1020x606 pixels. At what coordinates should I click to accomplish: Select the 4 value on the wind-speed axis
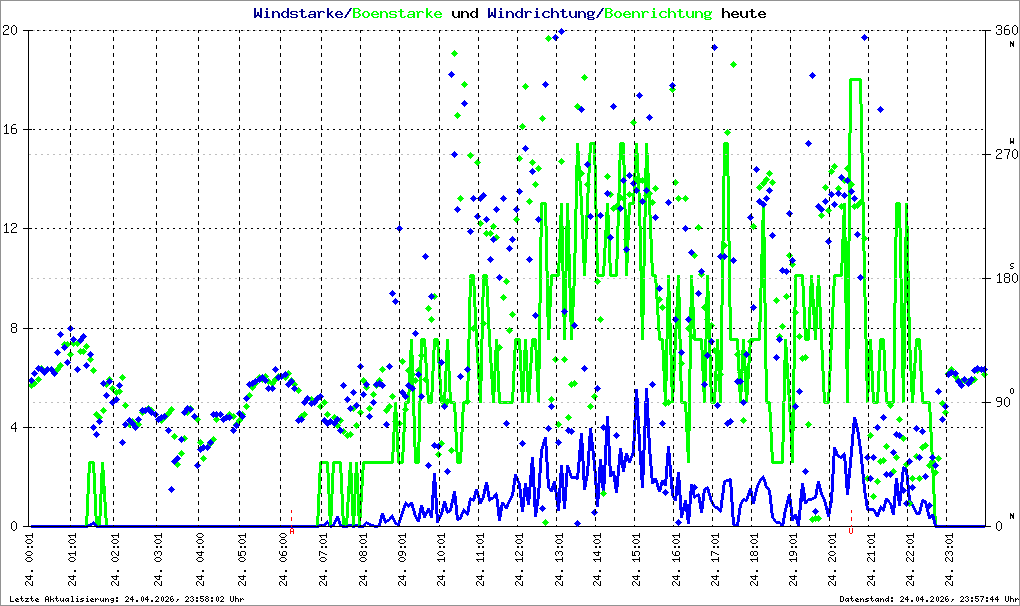[x=14, y=427]
